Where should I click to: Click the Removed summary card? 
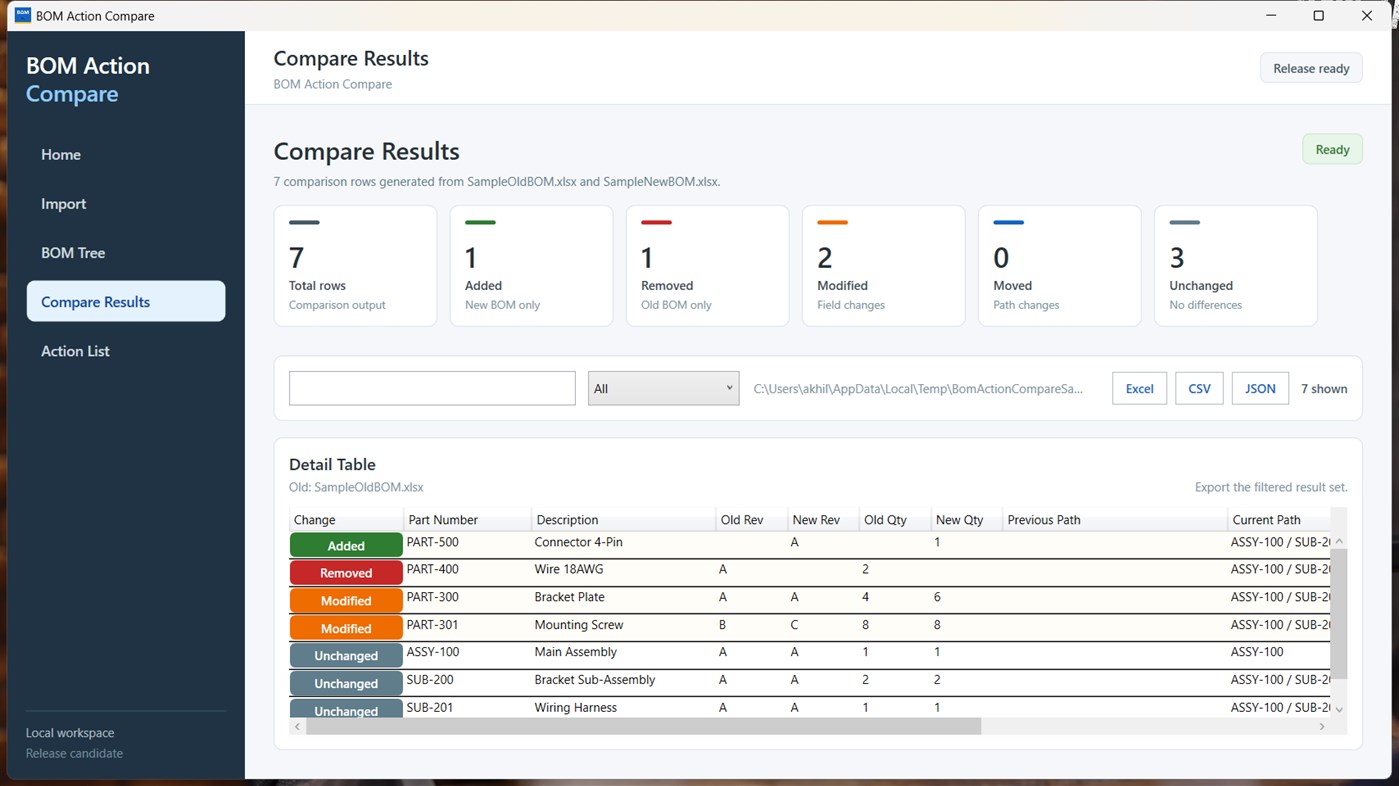tap(707, 266)
